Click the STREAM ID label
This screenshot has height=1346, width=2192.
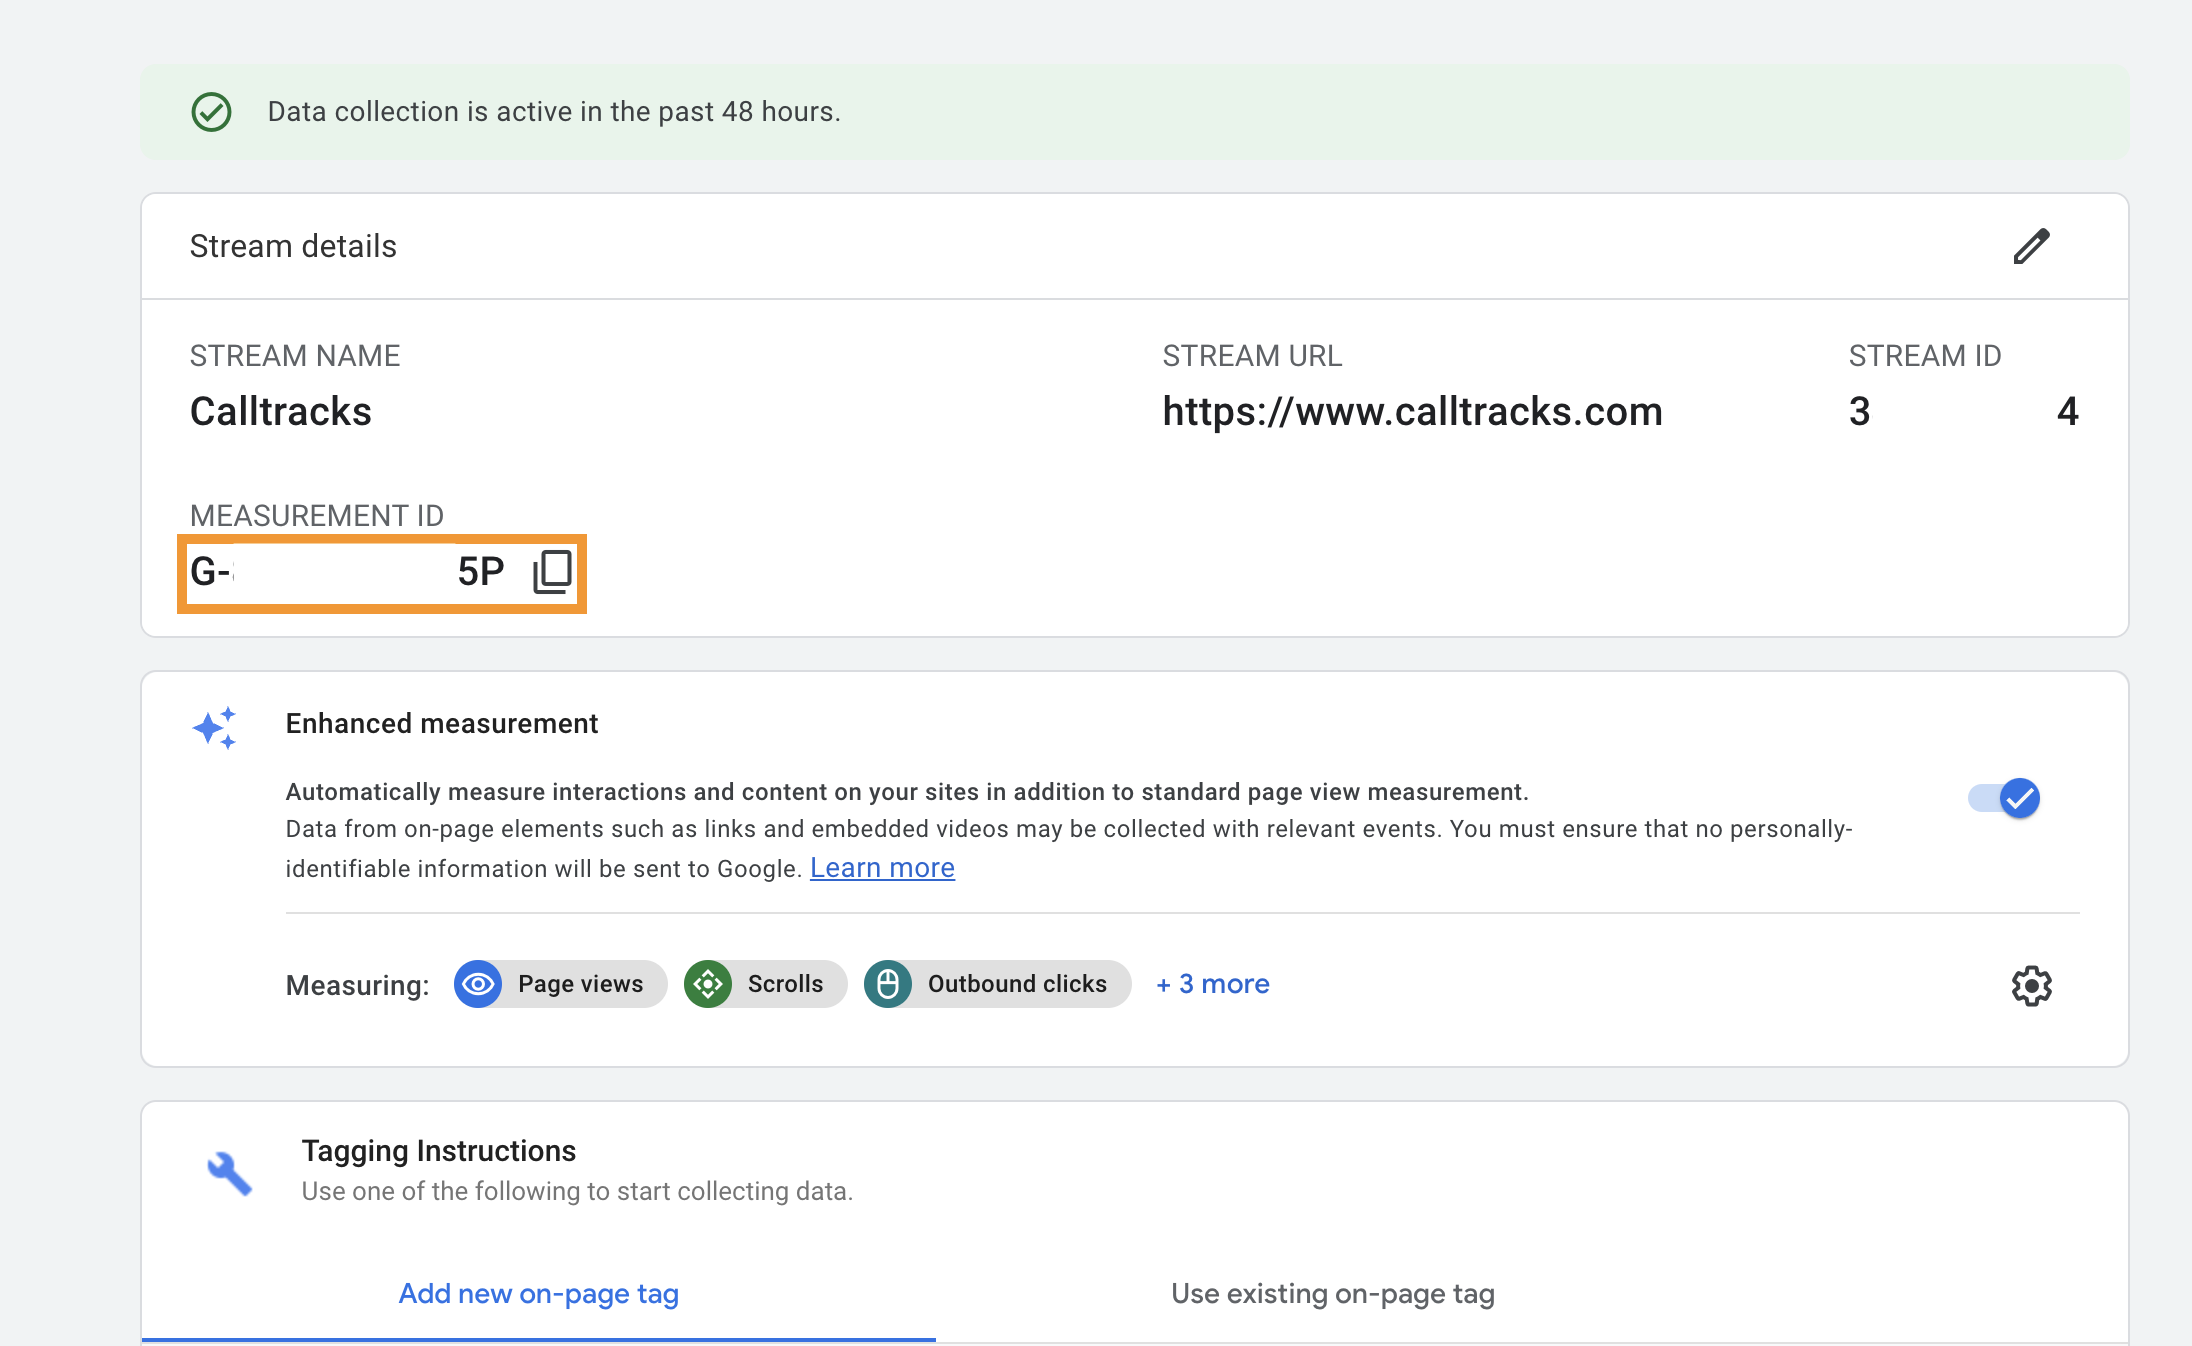pyautogui.click(x=1925, y=356)
